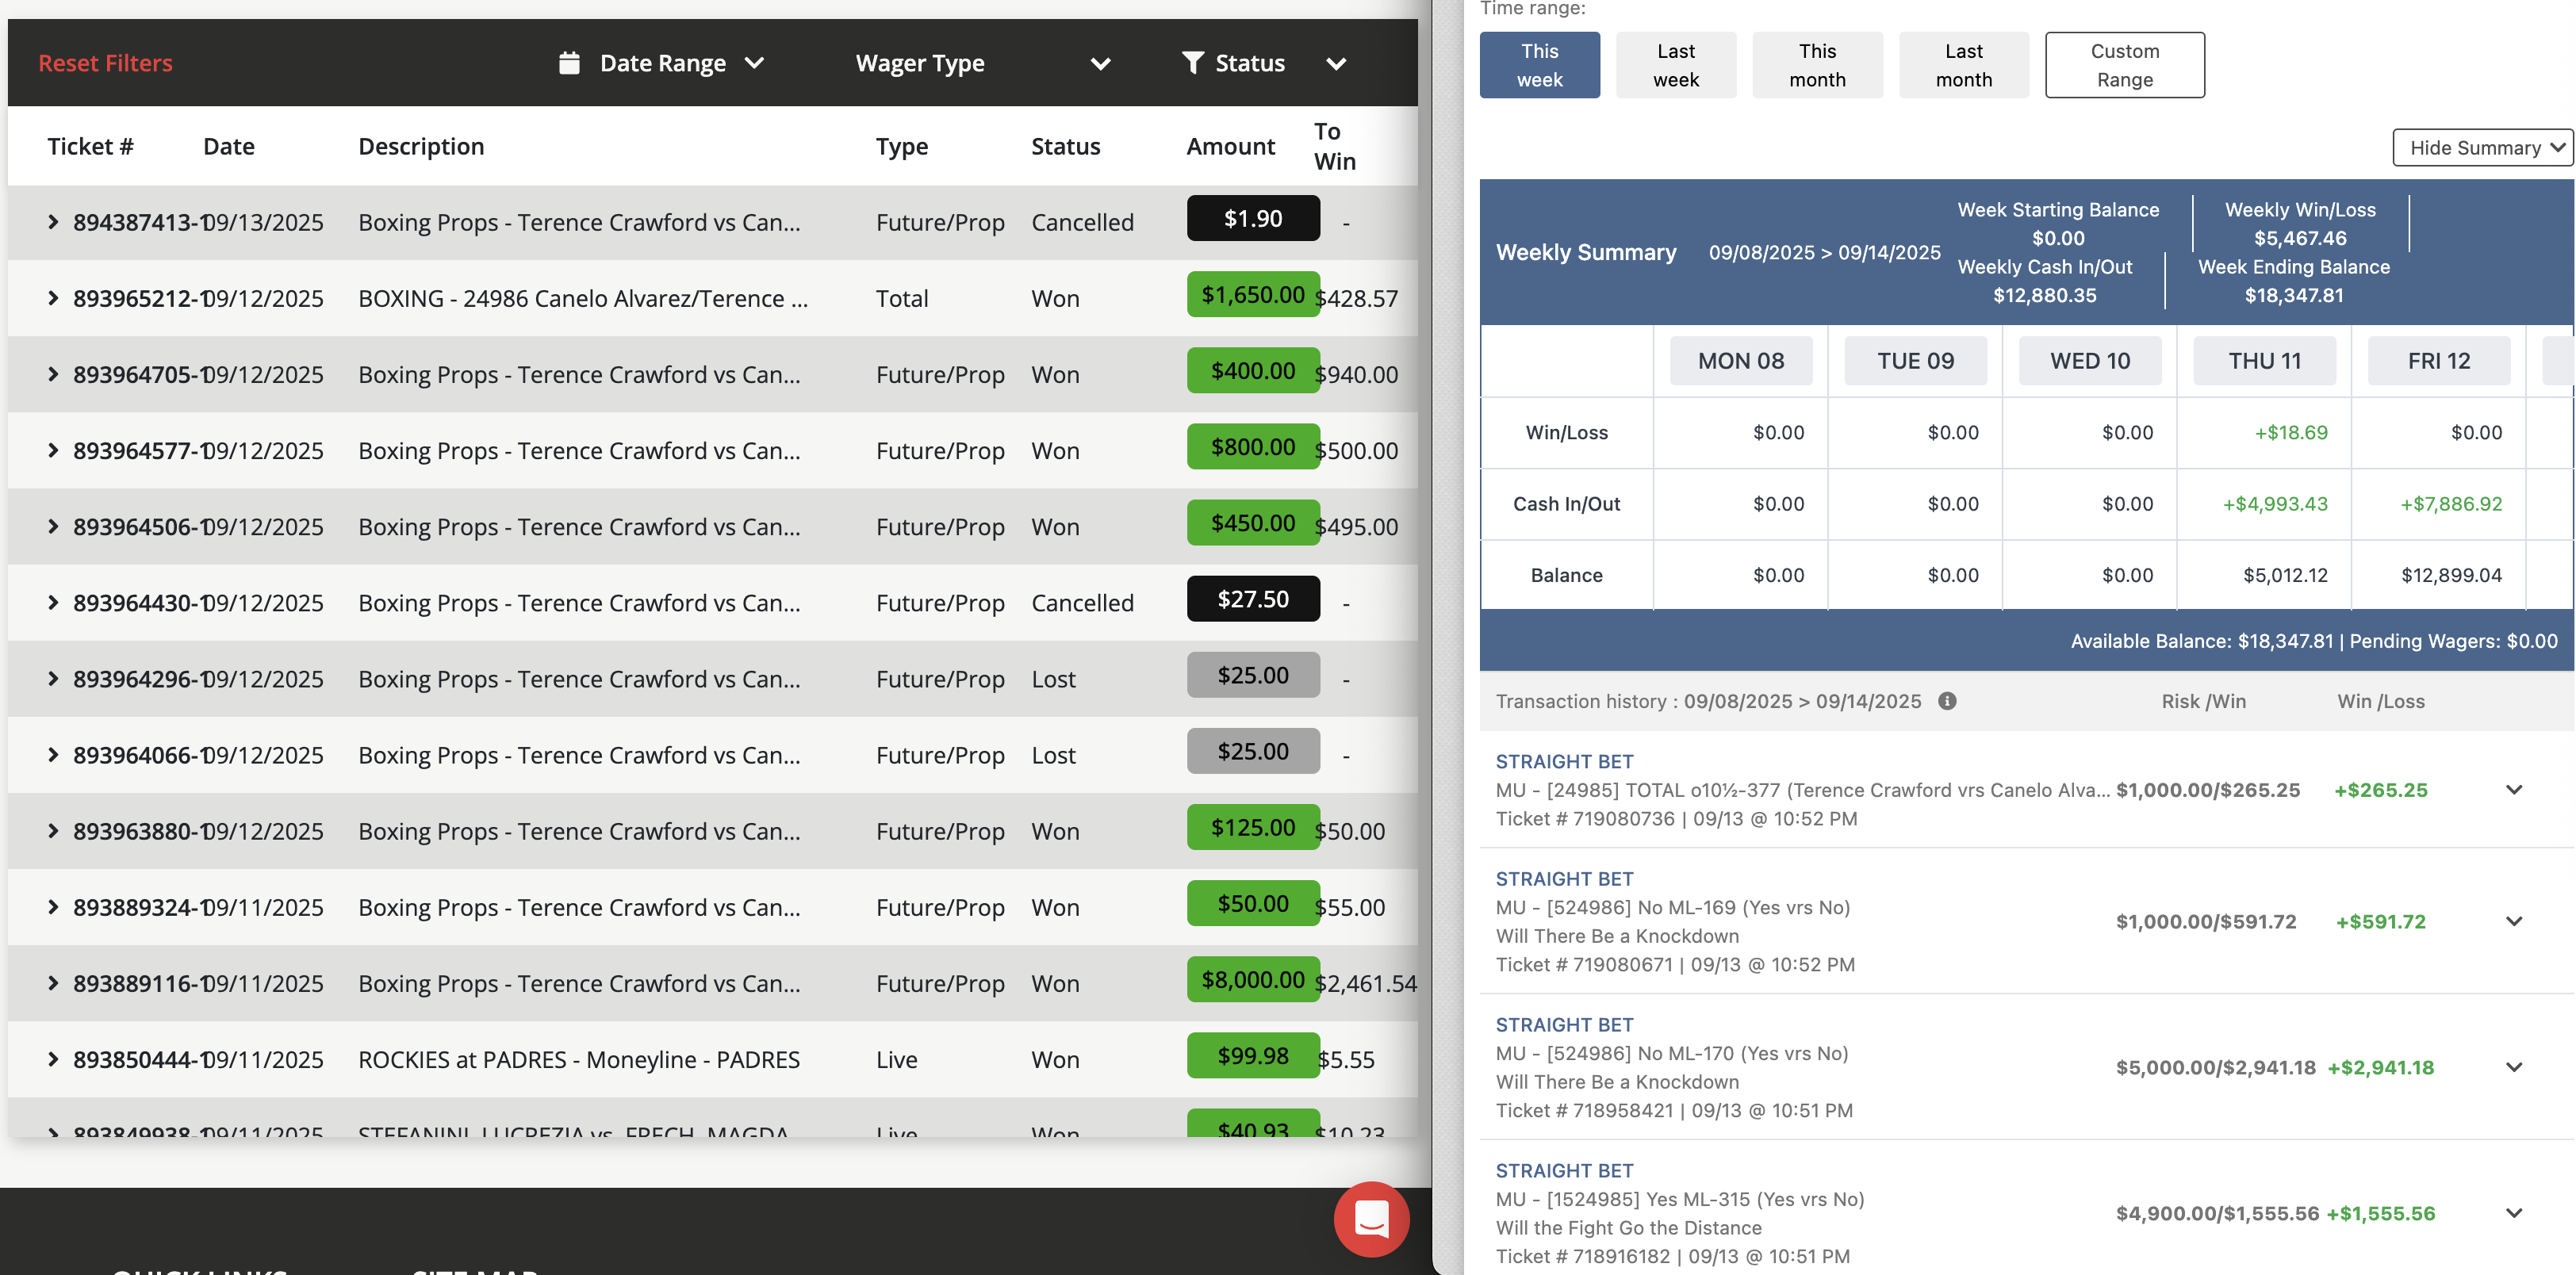The height and width of the screenshot is (1275, 2576).
Task: Expand ticket 893889116 row
Action: coord(53,983)
